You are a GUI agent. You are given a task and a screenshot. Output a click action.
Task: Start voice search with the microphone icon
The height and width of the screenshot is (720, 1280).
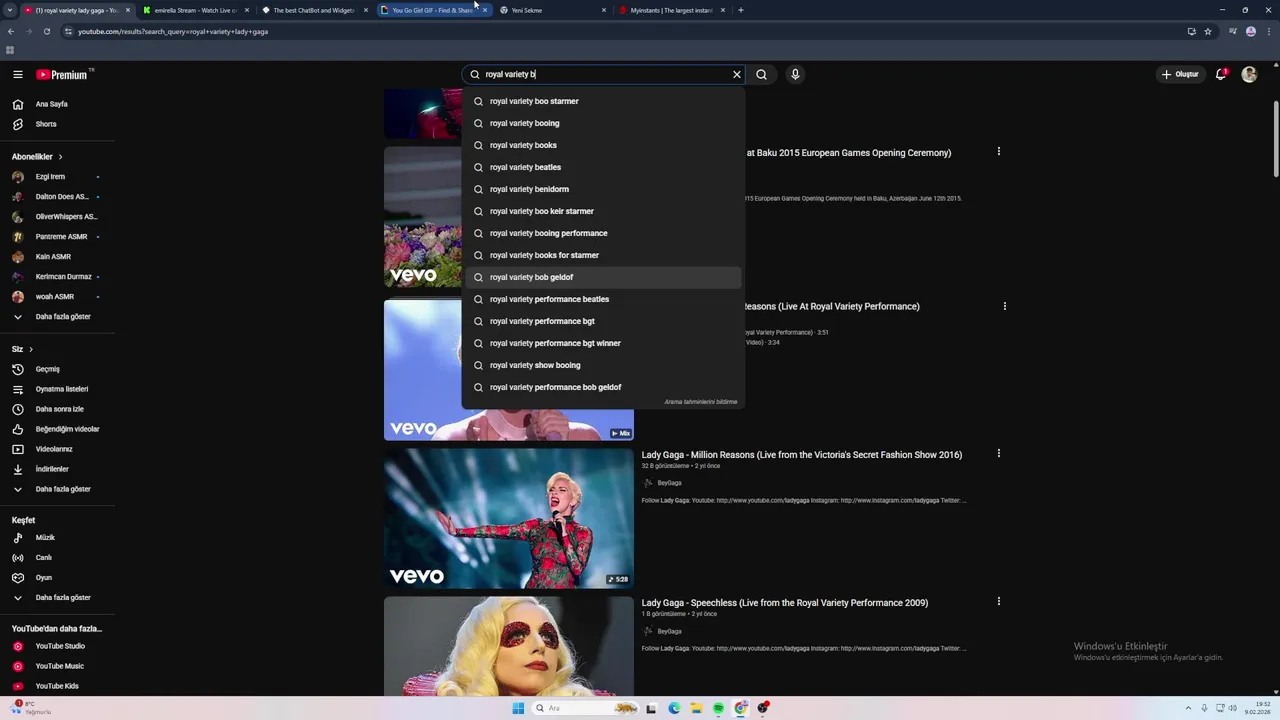click(795, 74)
